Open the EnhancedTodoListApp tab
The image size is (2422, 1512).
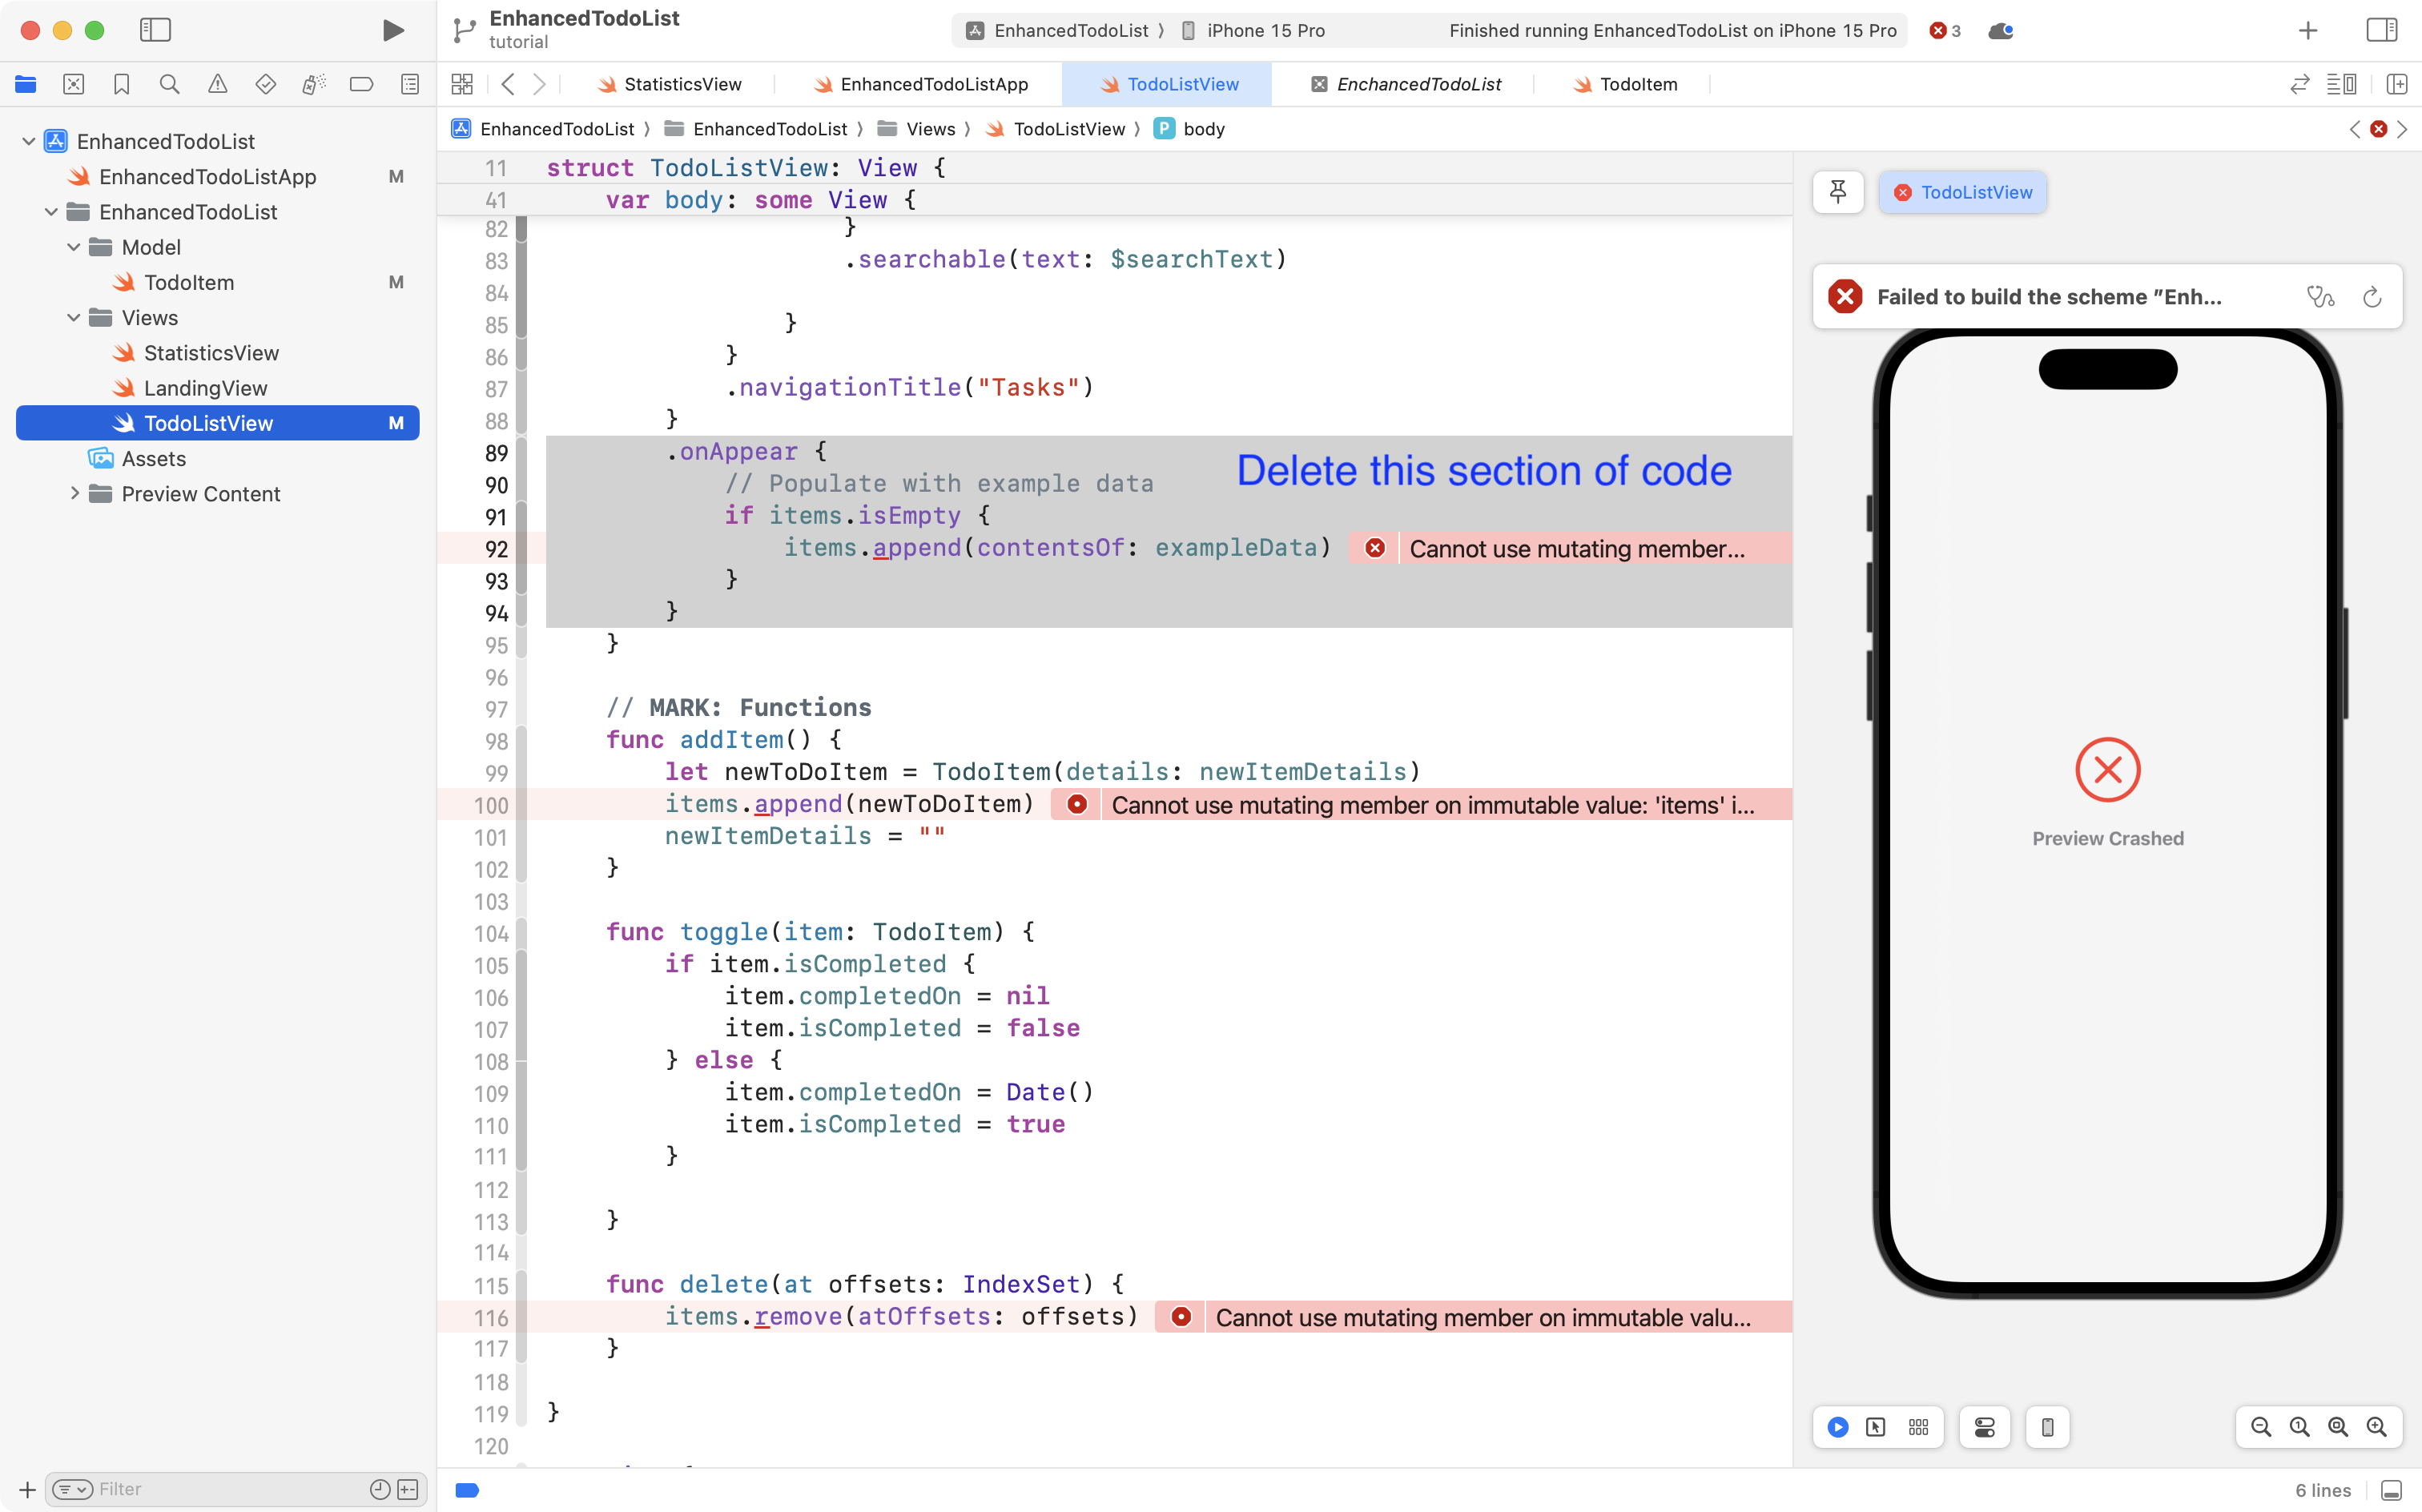[x=935, y=84]
